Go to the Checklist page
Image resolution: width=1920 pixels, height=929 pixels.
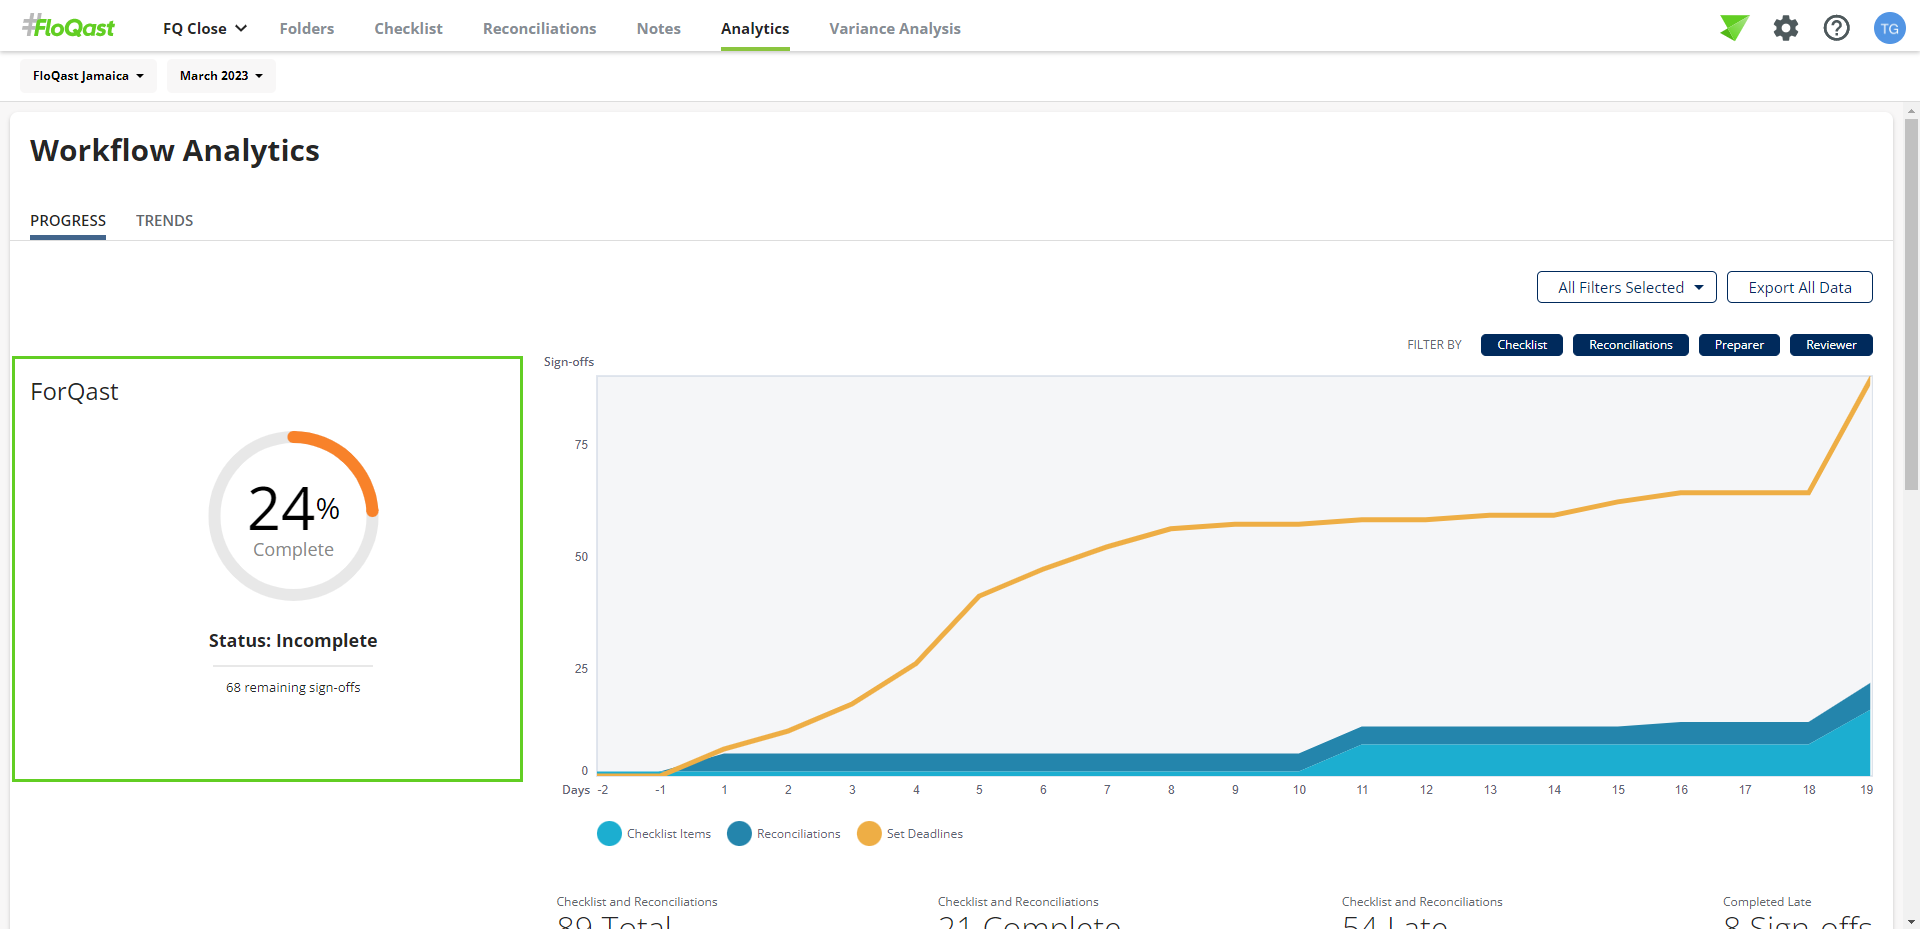pyautogui.click(x=408, y=28)
